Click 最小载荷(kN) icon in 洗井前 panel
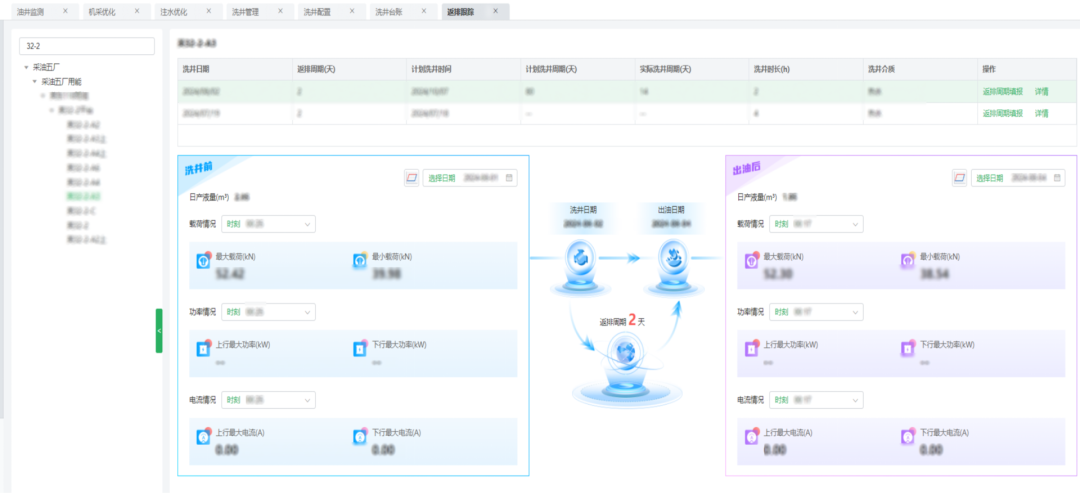Image resolution: width=1080 pixels, height=499 pixels. point(360,261)
